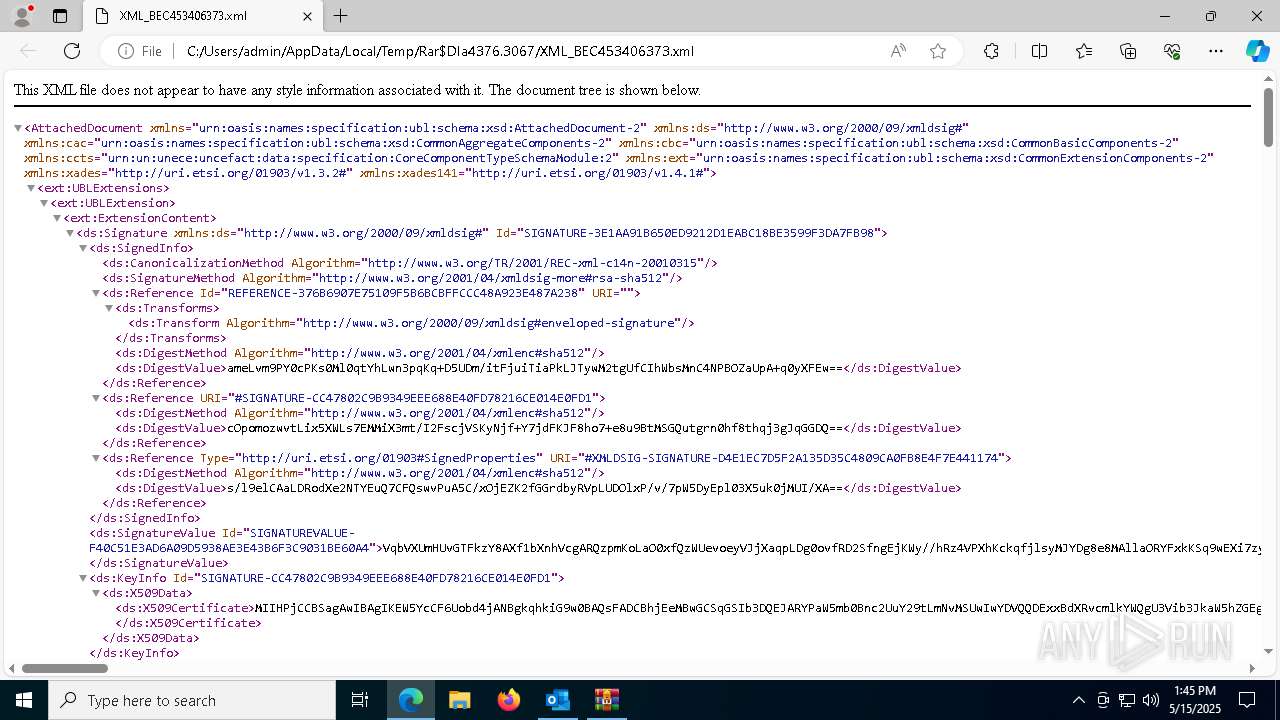View site information for File

pyautogui.click(x=140, y=51)
